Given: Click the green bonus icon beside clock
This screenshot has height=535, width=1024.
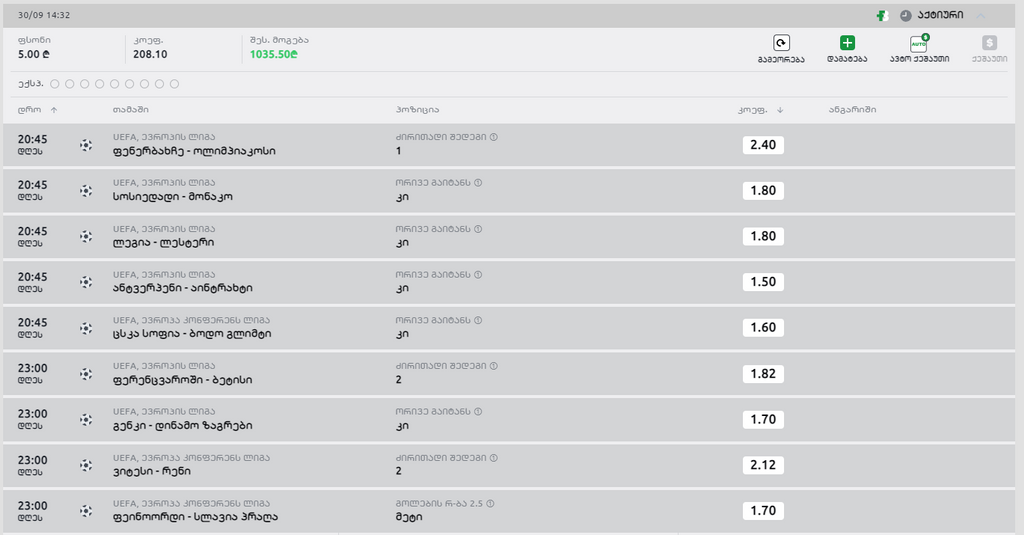Looking at the screenshot, I should [x=882, y=16].
